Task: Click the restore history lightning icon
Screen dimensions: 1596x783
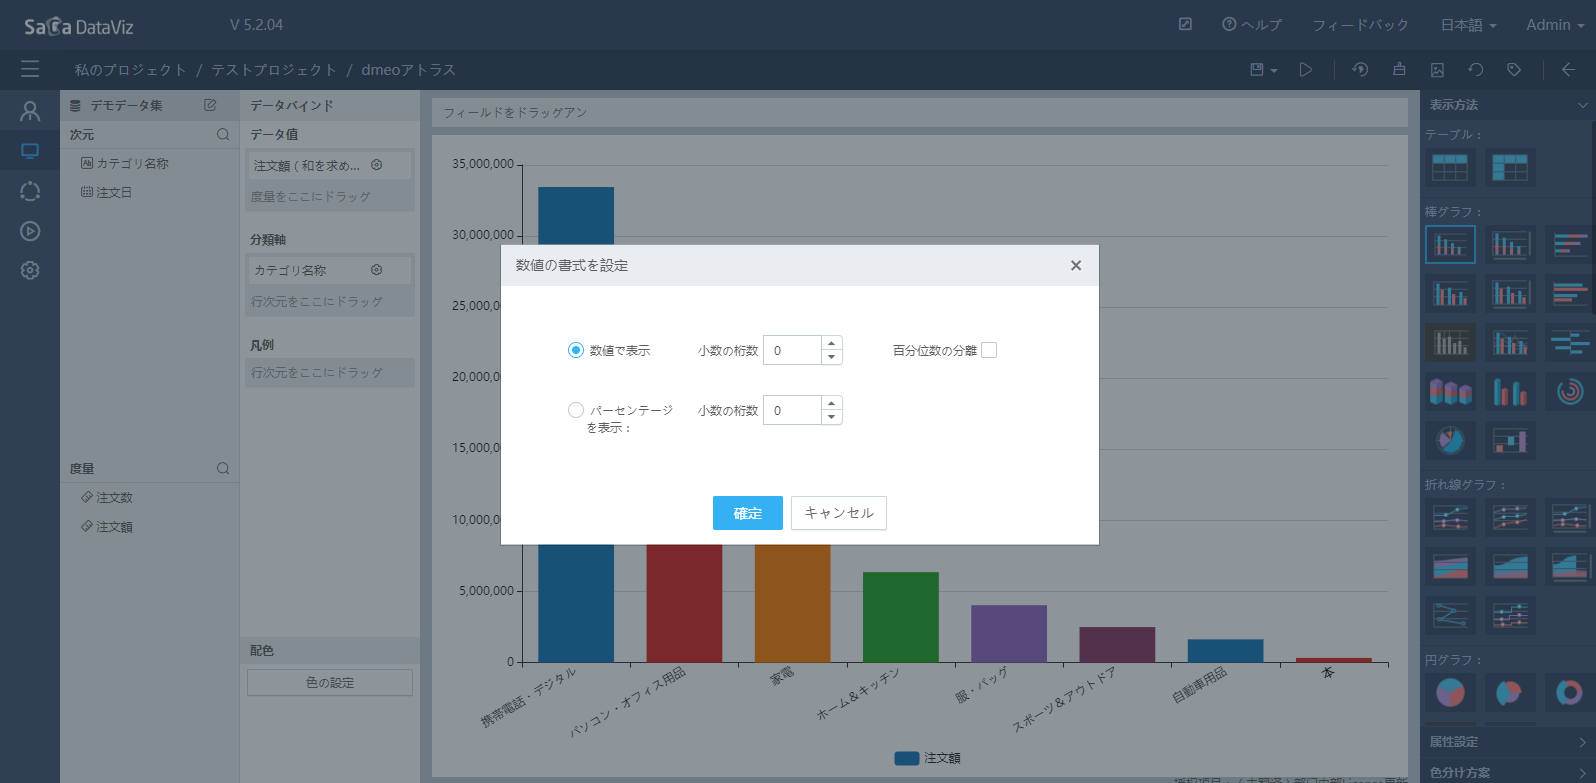Action: [1360, 70]
